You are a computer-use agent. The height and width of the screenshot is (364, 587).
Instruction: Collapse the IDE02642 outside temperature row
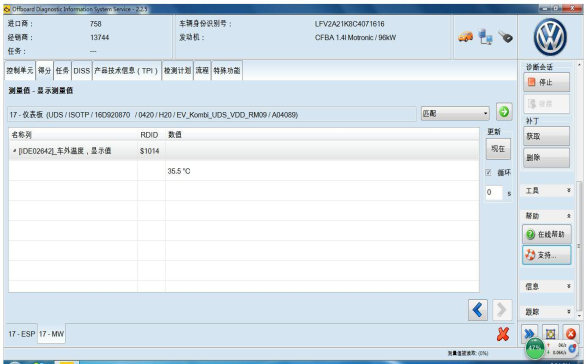[14, 151]
